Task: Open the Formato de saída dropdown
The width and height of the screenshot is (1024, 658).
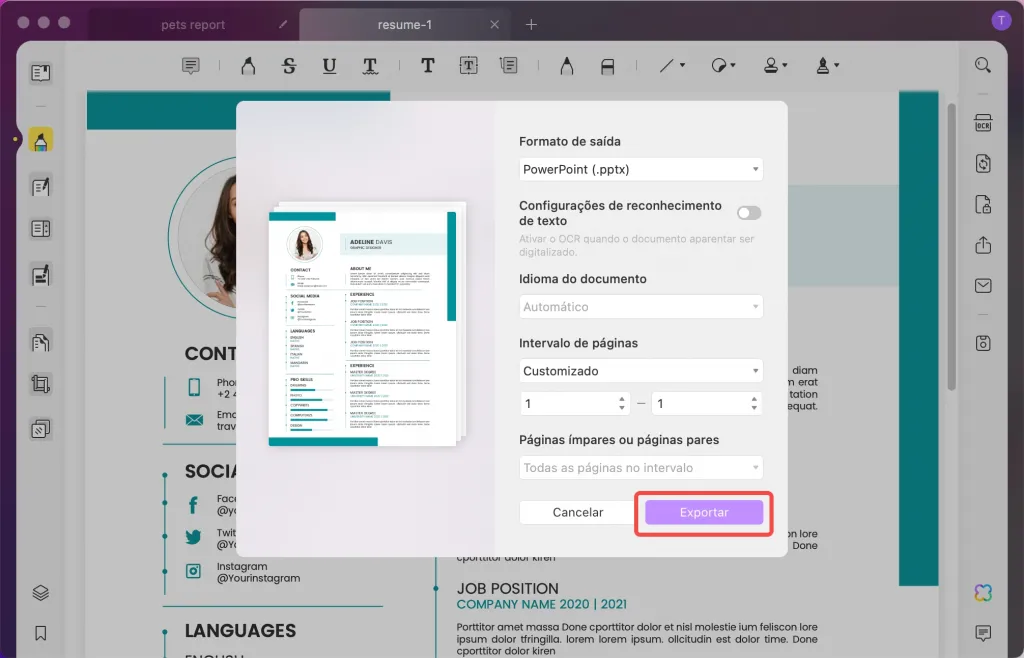Action: click(640, 169)
